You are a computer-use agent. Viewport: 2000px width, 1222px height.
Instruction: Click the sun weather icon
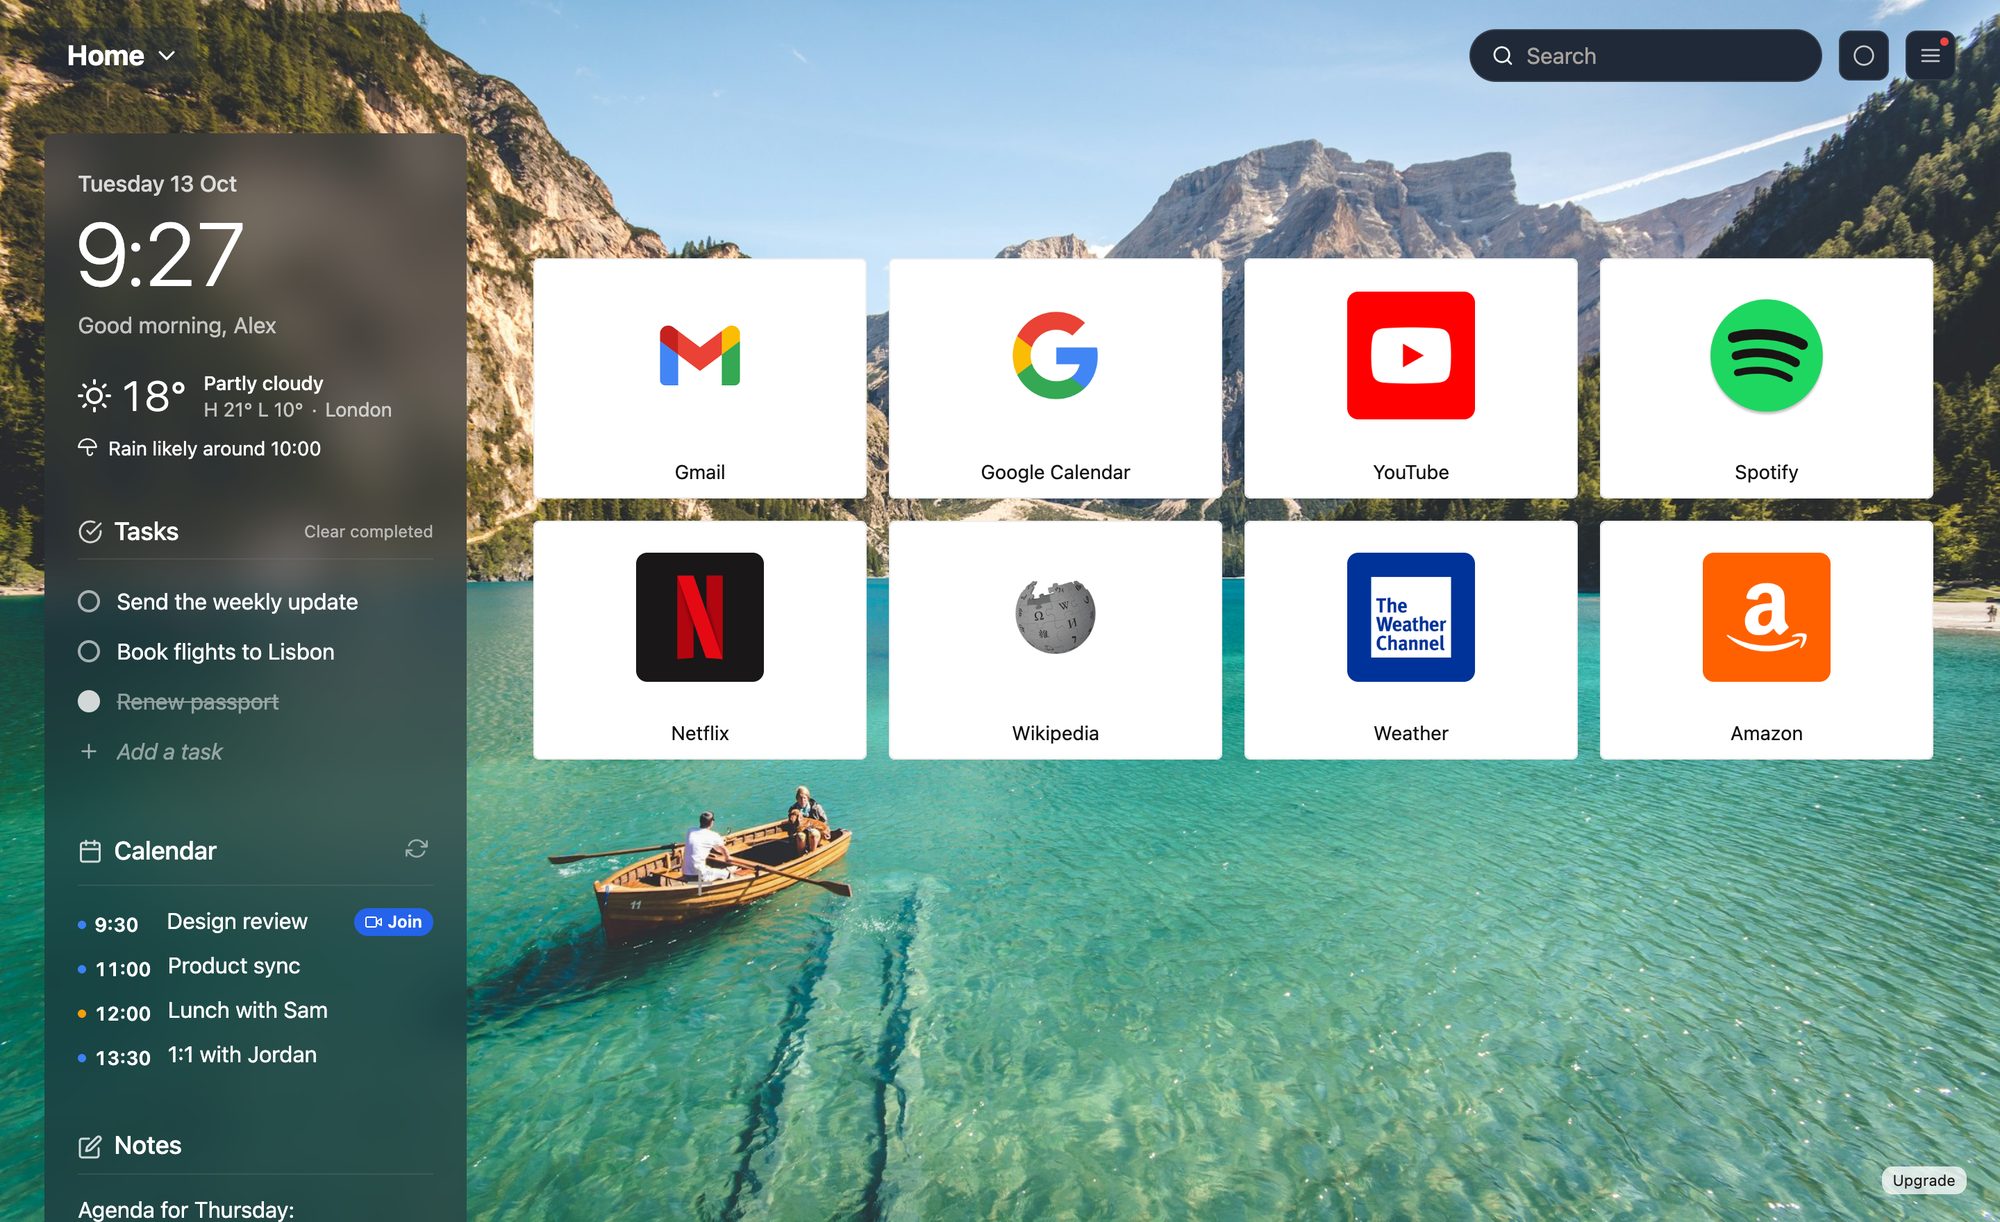click(x=94, y=396)
